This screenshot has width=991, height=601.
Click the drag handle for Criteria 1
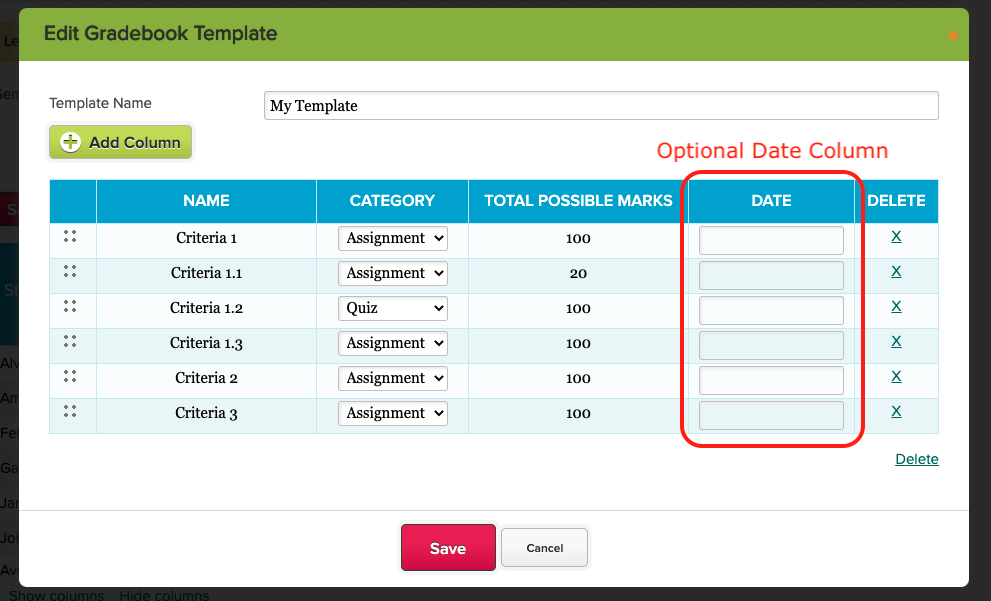tap(70, 236)
